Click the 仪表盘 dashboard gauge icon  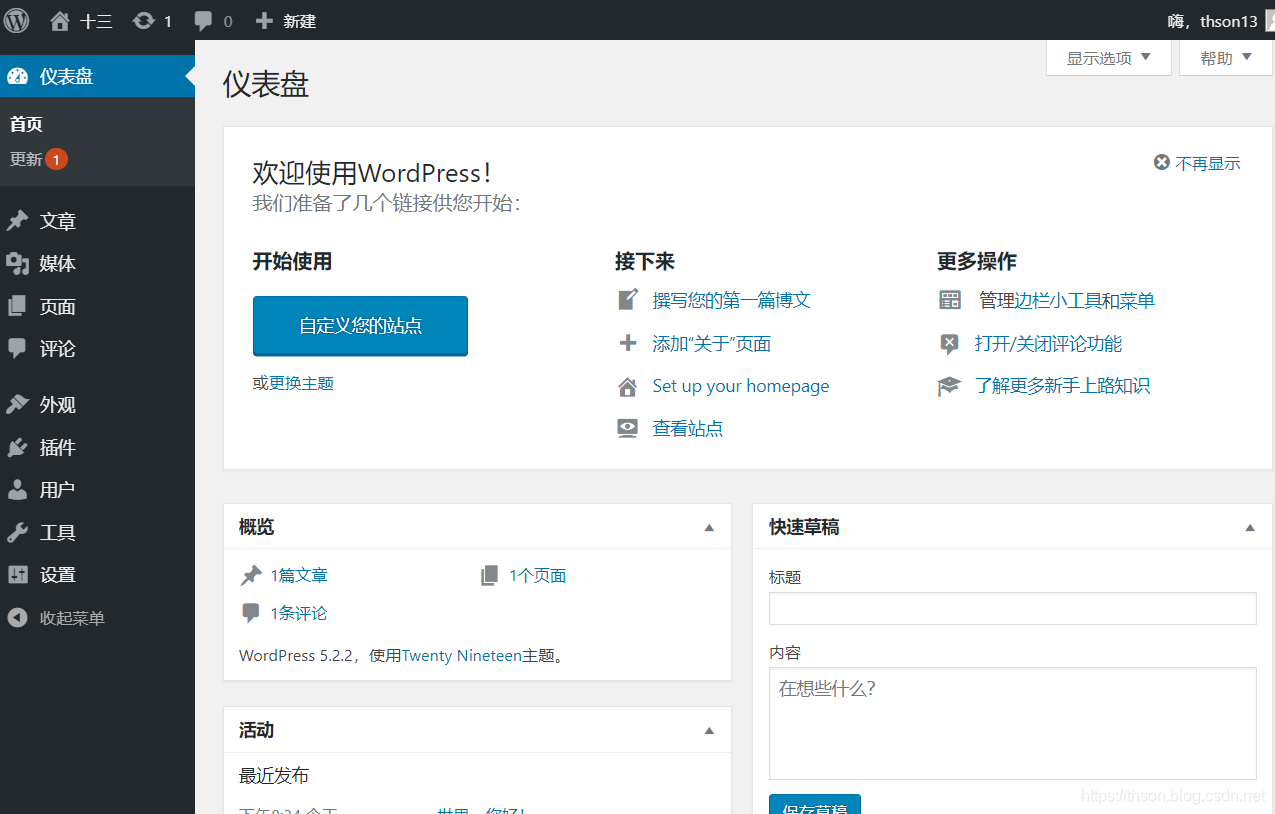point(17,76)
